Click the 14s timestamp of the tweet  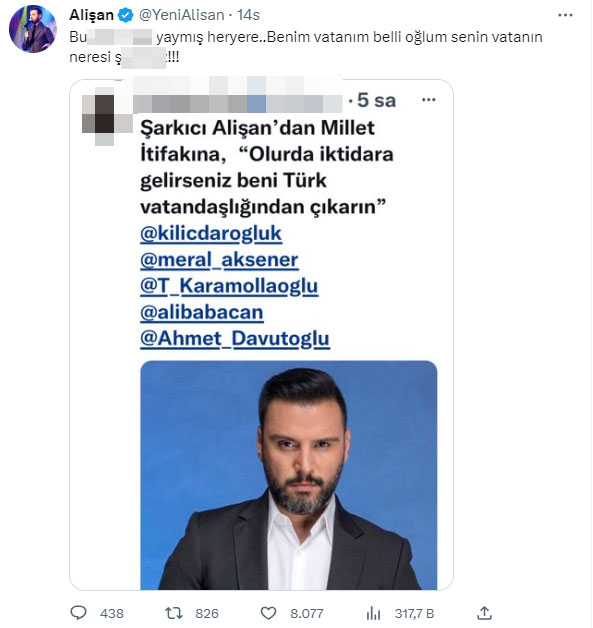[x=248, y=15]
